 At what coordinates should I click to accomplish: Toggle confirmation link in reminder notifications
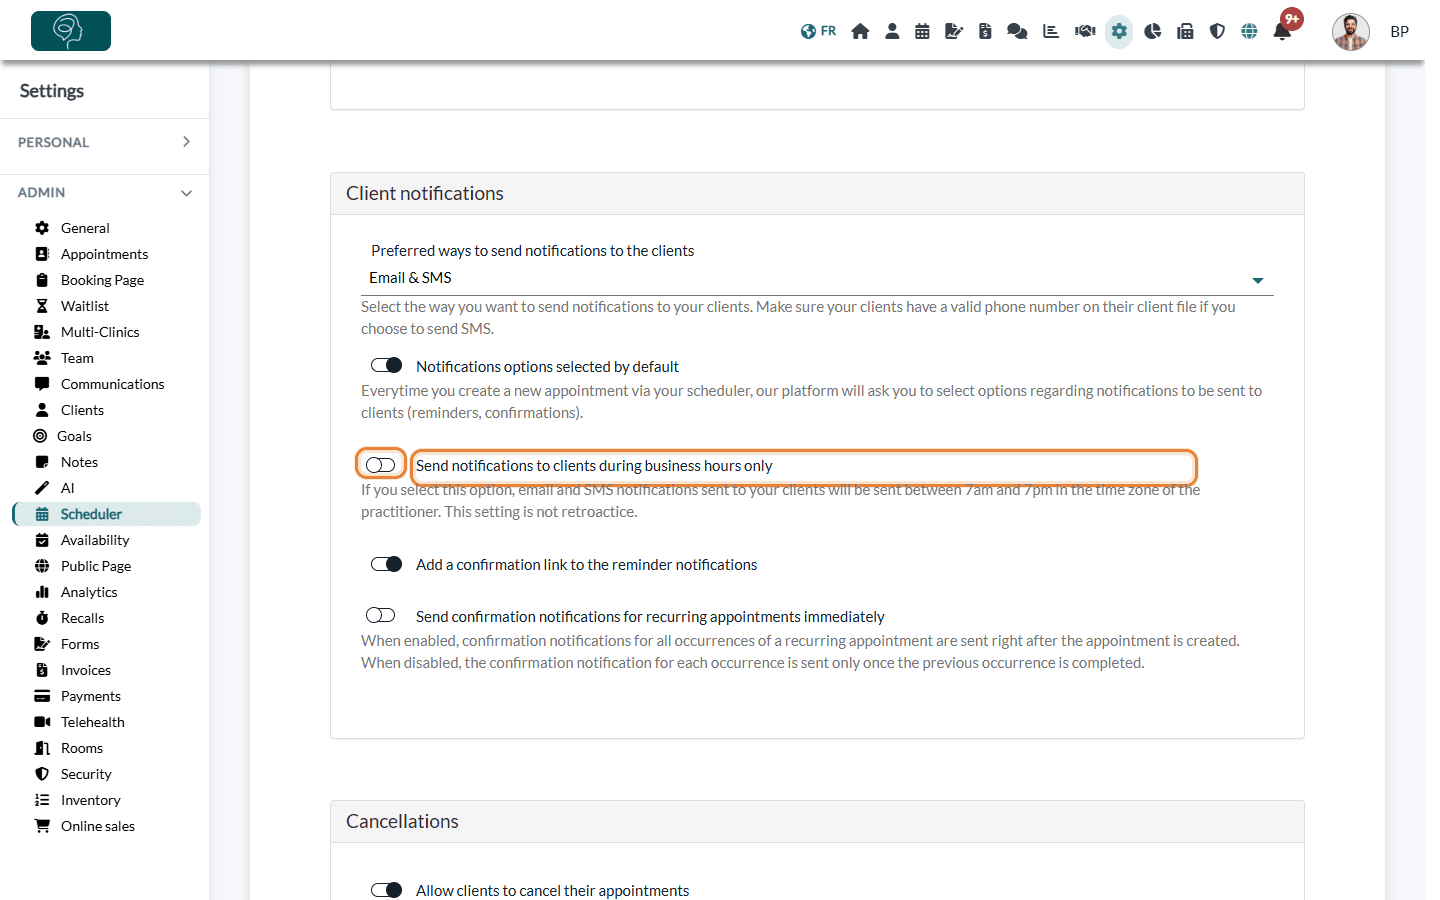pos(386,564)
